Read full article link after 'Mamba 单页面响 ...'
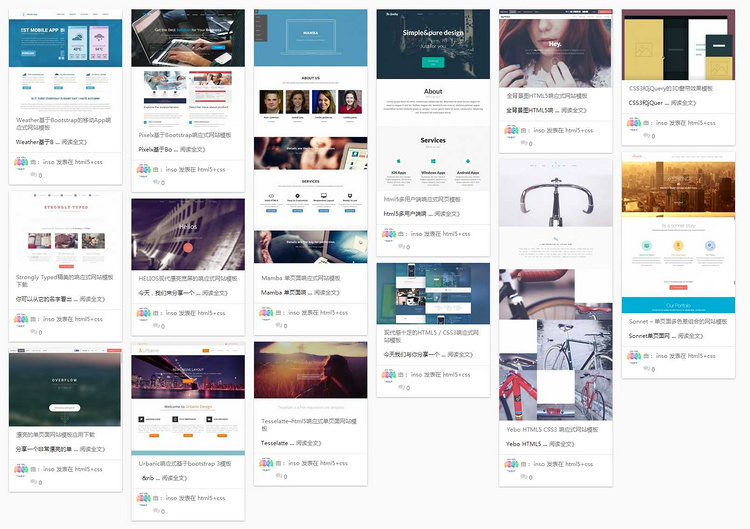This screenshot has width=750, height=529. (x=327, y=293)
